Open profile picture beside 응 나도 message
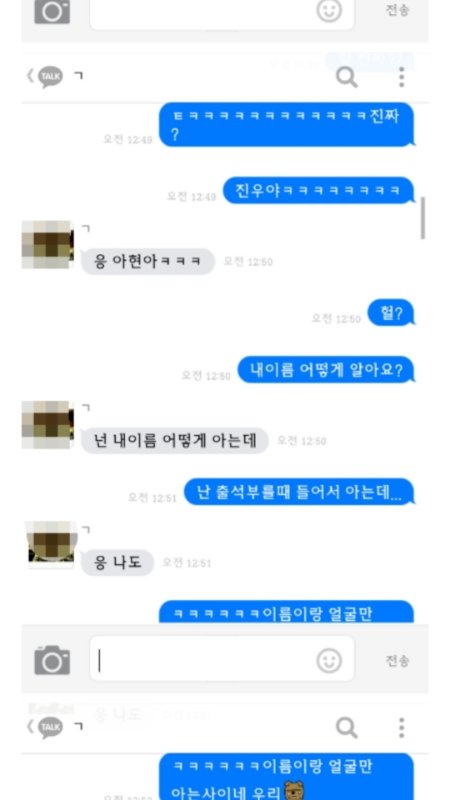Screen dimensions: 450x800 tap(51, 544)
